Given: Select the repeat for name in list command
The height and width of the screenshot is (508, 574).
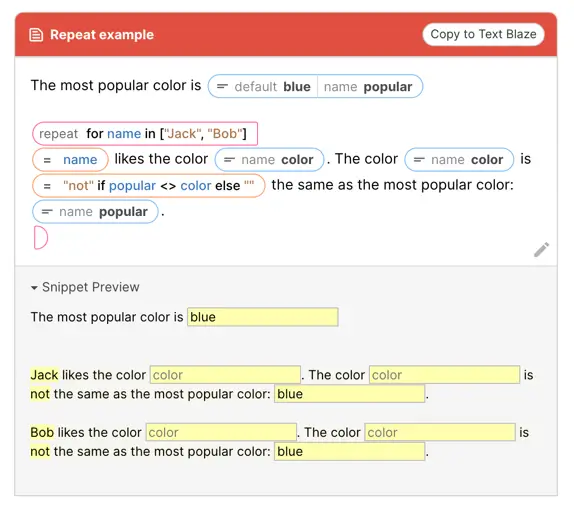Looking at the screenshot, I should point(145,134).
